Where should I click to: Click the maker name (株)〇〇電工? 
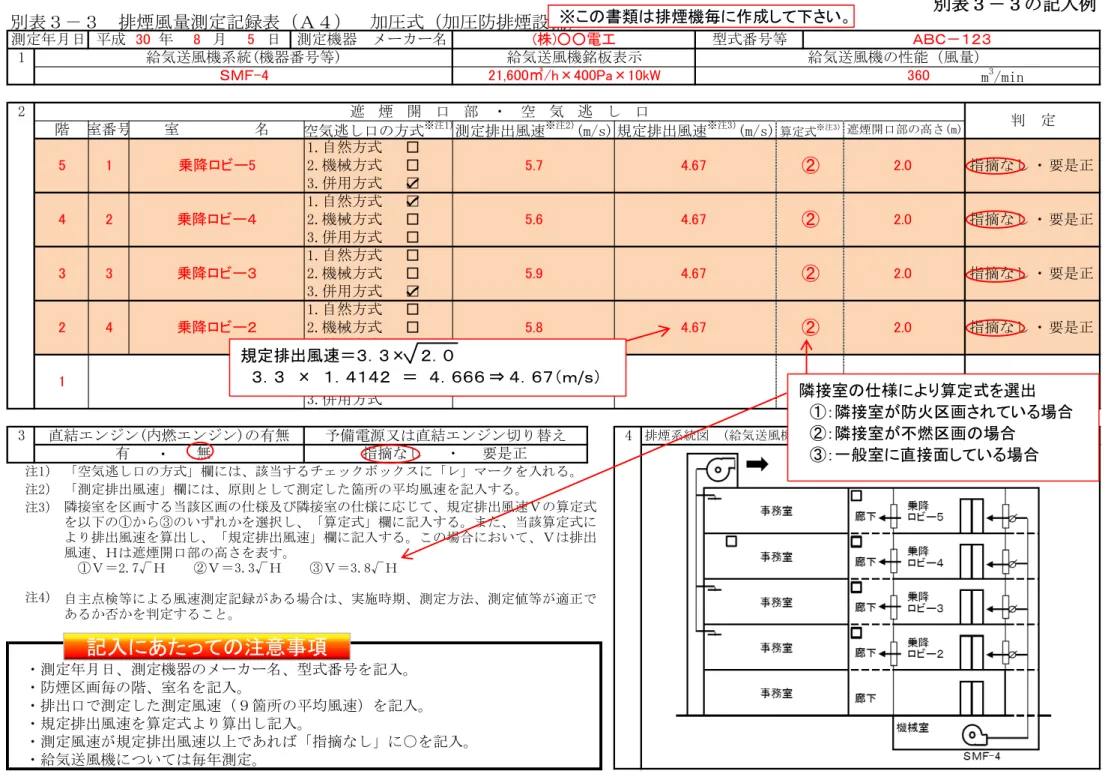click(x=573, y=39)
